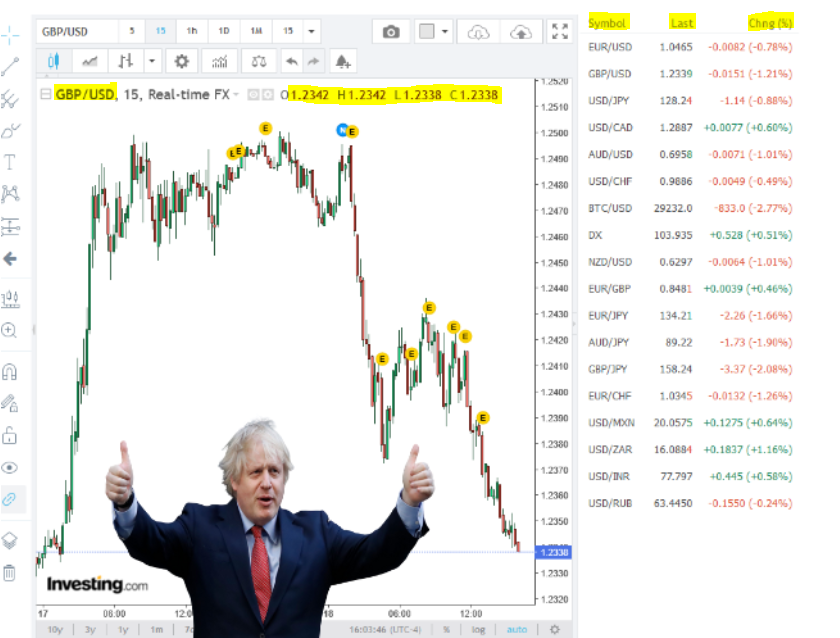Viewport: 840px width, 638px height.
Task: Click the 1.2338 current price label
Action: point(553,552)
